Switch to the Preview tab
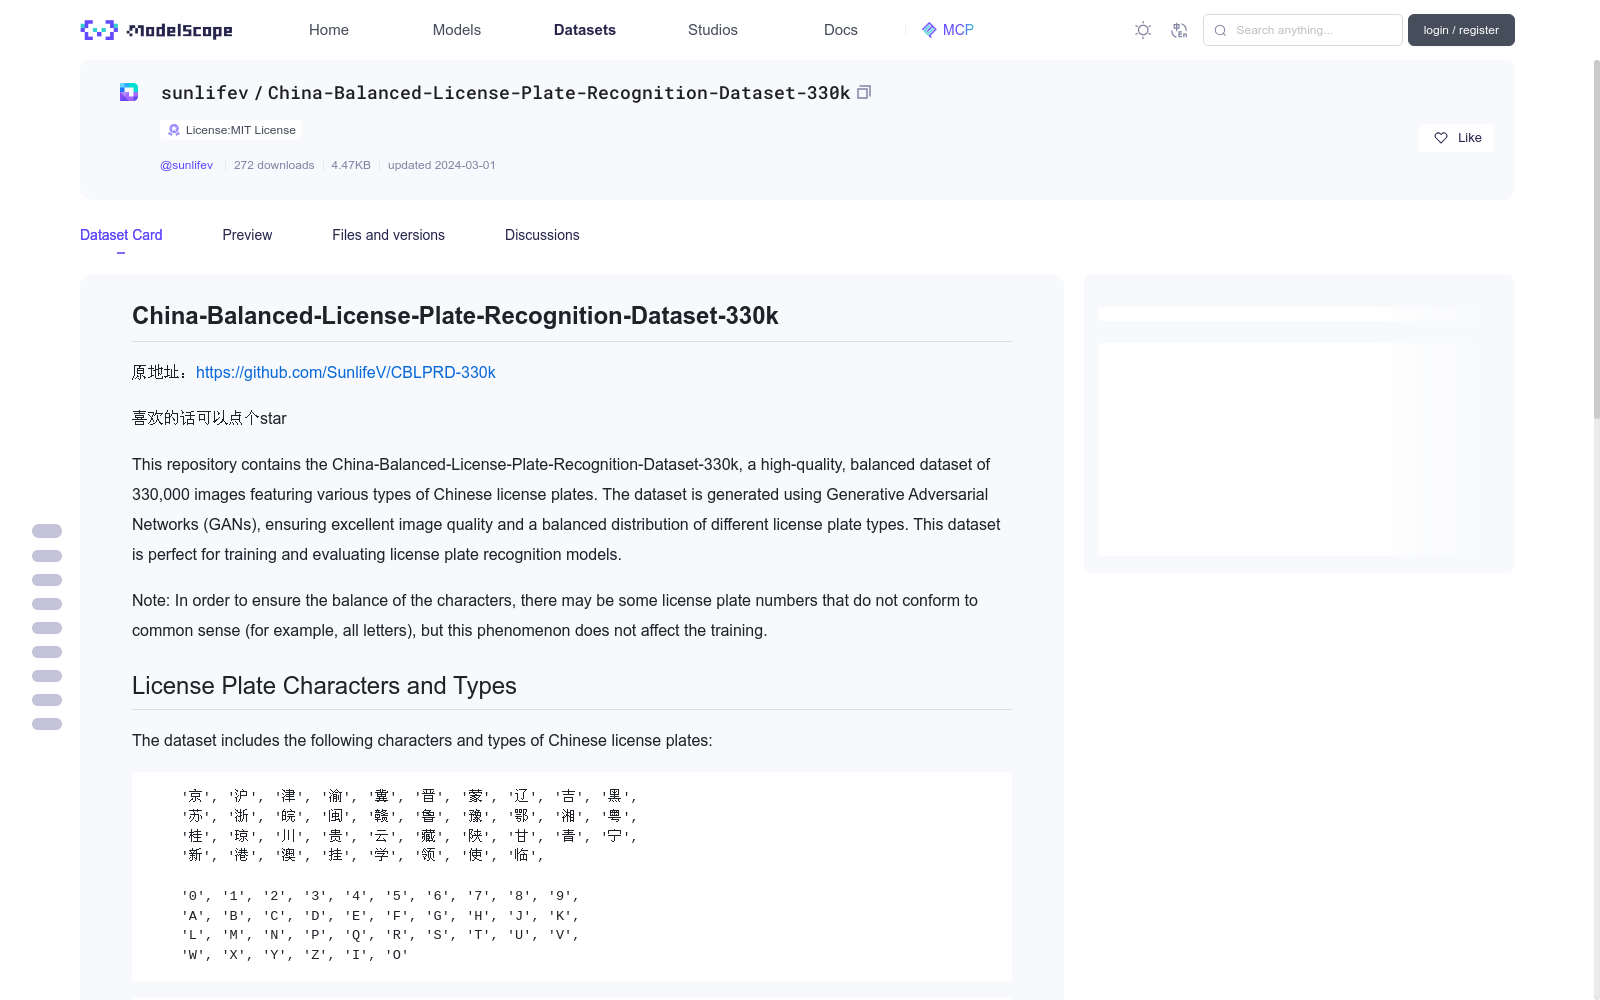This screenshot has height=1000, width=1600. (247, 235)
